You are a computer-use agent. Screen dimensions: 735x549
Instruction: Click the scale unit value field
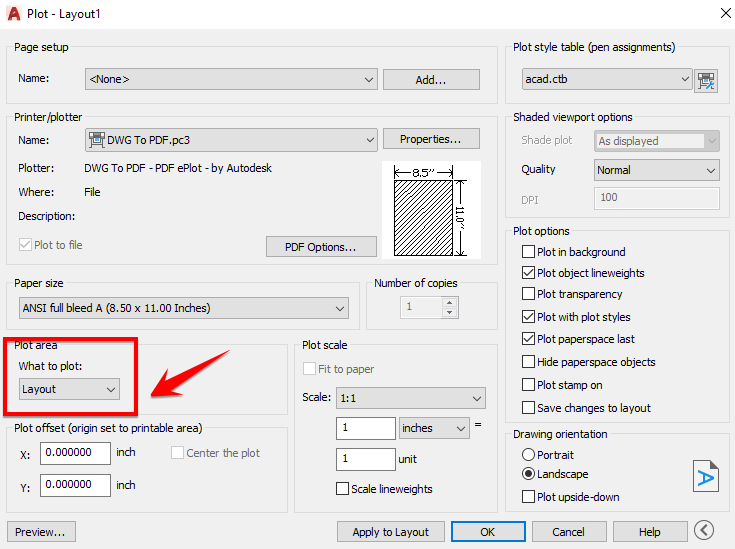click(x=366, y=459)
